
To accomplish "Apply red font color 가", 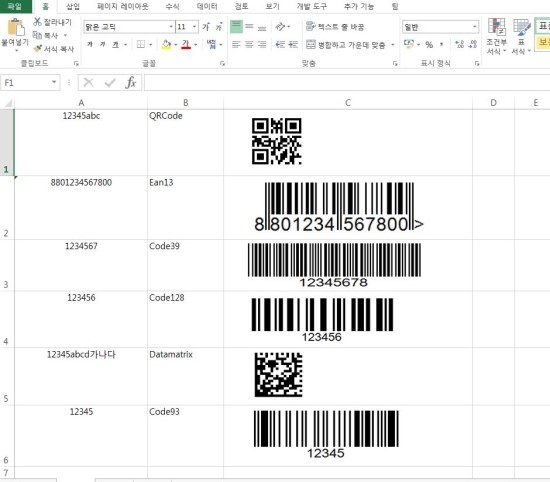I will pos(186,45).
